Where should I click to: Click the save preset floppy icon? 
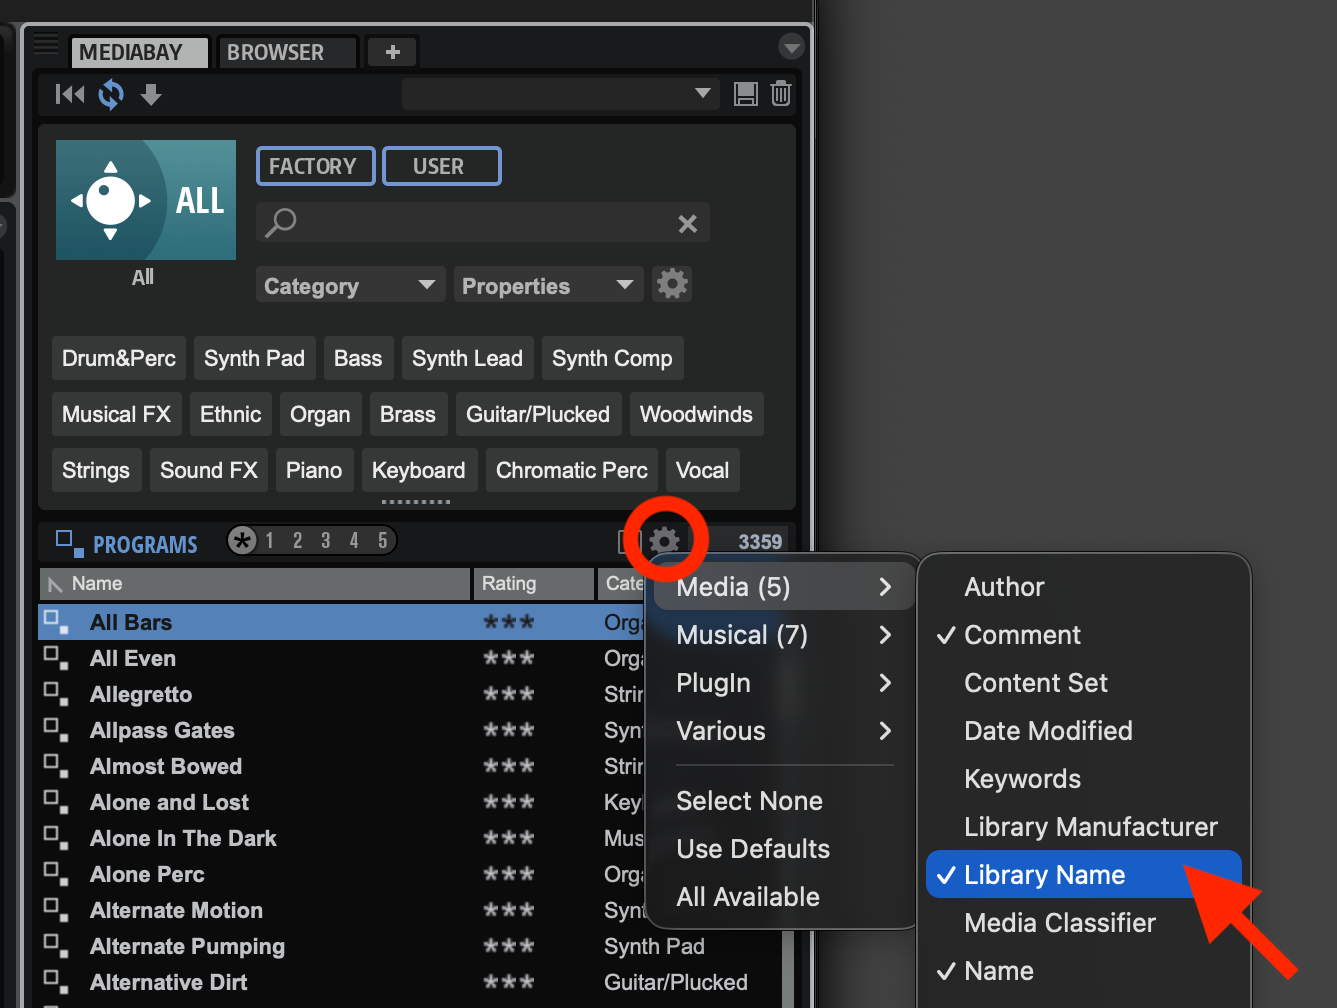pyautogui.click(x=746, y=94)
